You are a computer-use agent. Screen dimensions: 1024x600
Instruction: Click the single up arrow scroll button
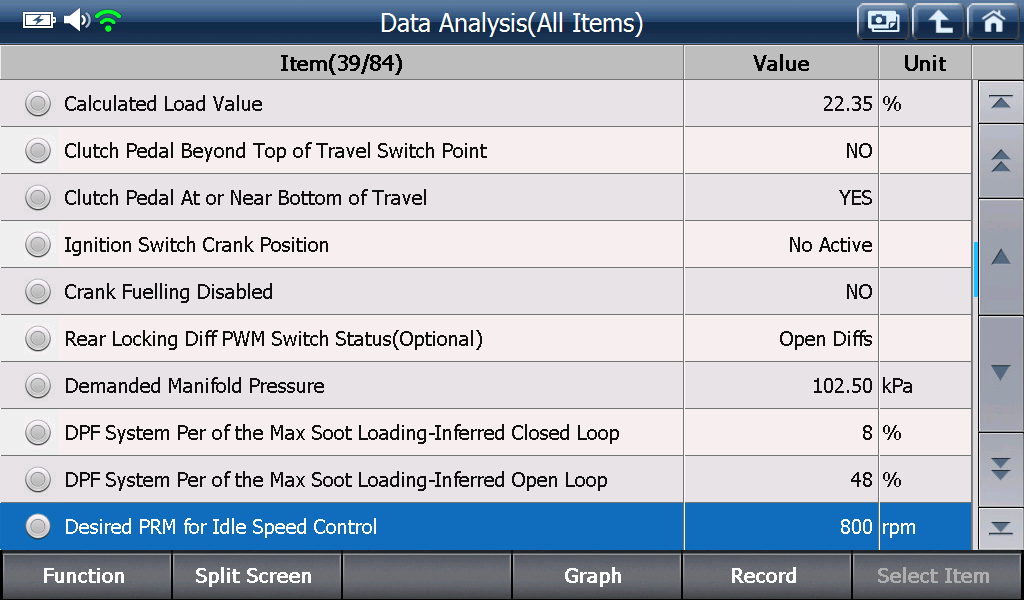pyautogui.click(x=1000, y=257)
